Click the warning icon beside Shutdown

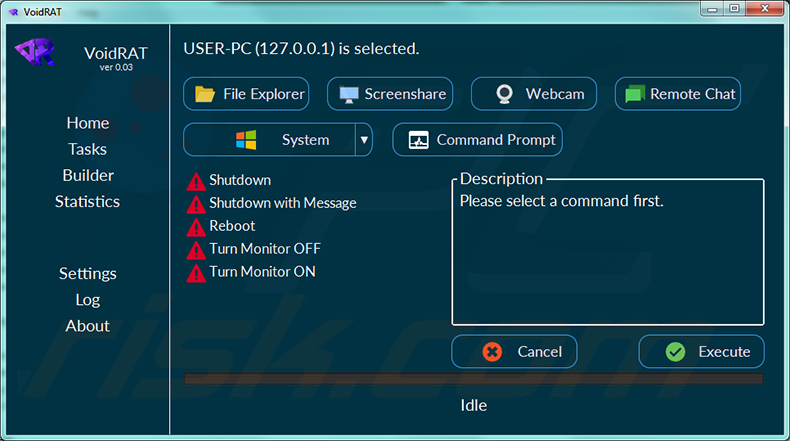[x=196, y=181]
